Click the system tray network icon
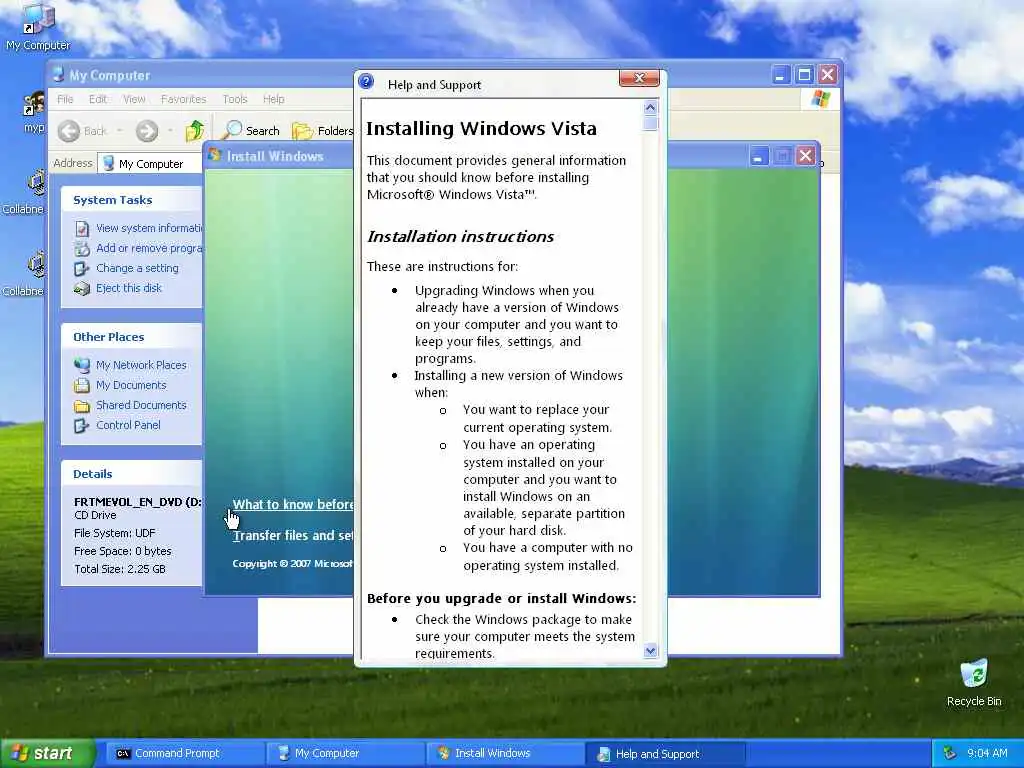The image size is (1024, 768). (x=950, y=753)
